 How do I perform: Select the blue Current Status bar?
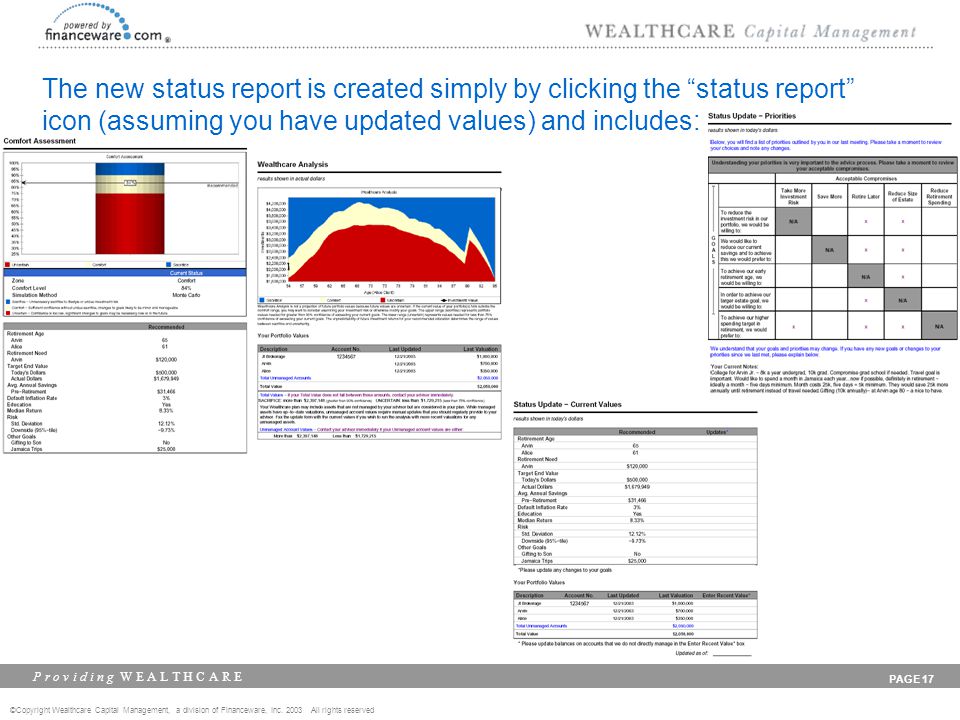[125, 272]
